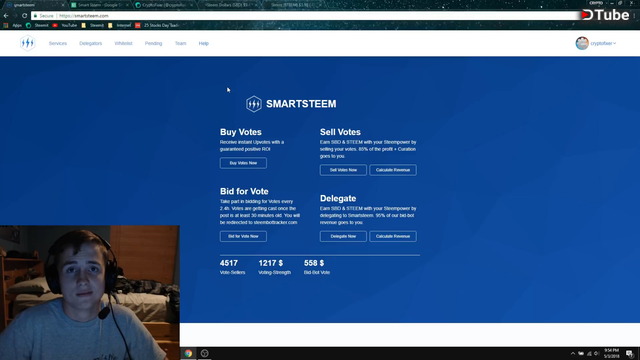Open the Delegators page
The height and width of the screenshot is (360, 640).
coord(91,43)
